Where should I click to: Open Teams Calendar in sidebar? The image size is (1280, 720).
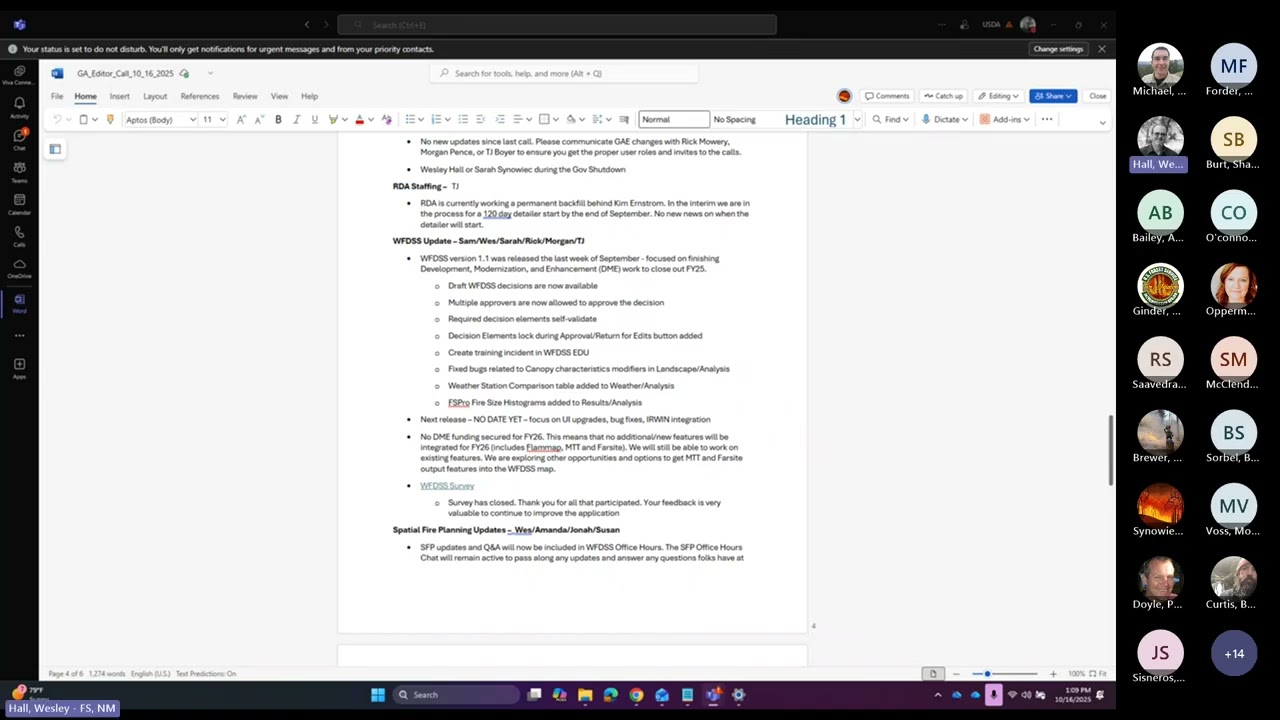tap(19, 204)
